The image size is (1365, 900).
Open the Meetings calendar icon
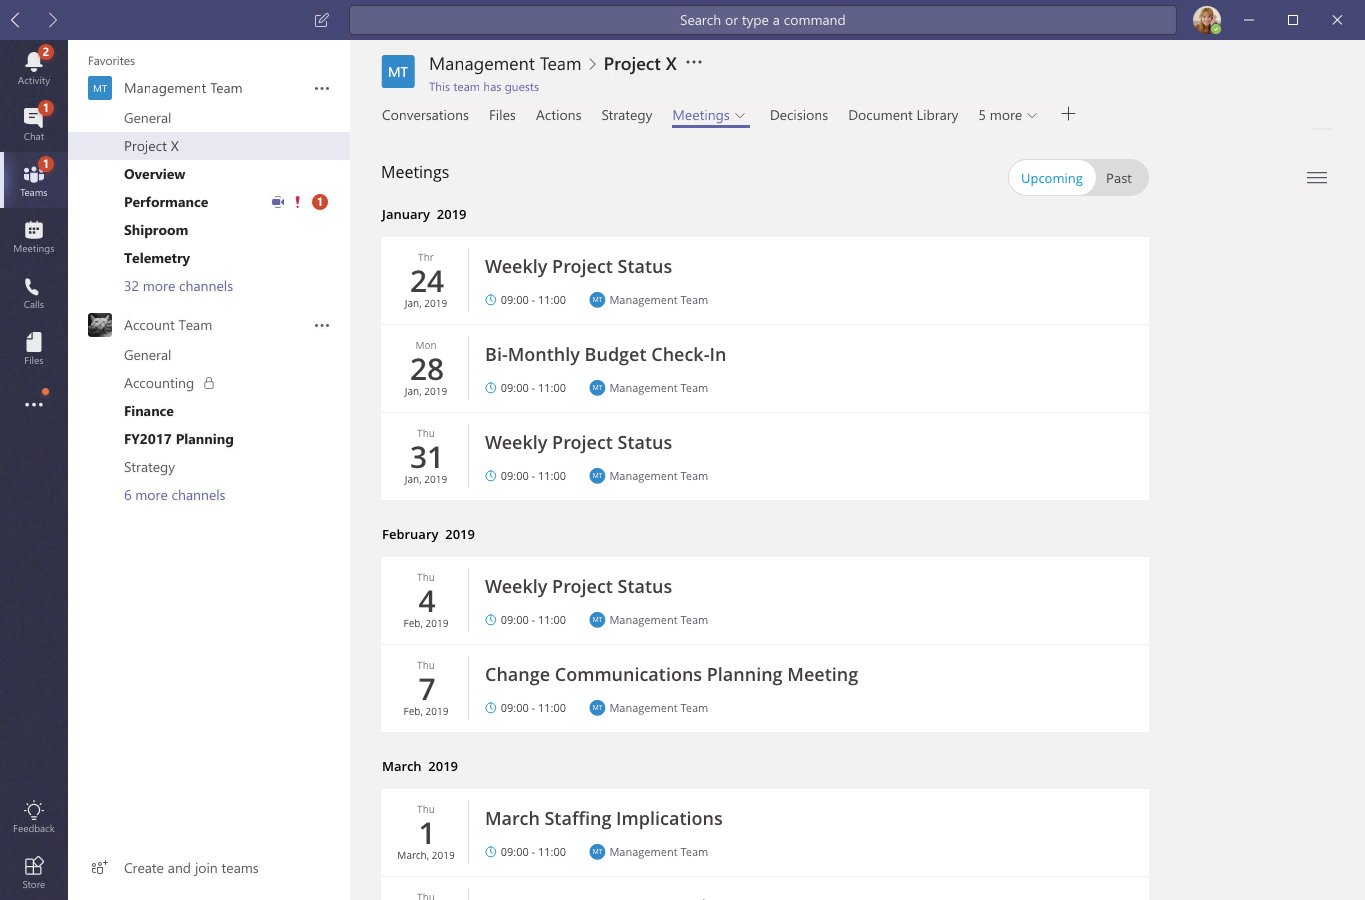(33, 232)
